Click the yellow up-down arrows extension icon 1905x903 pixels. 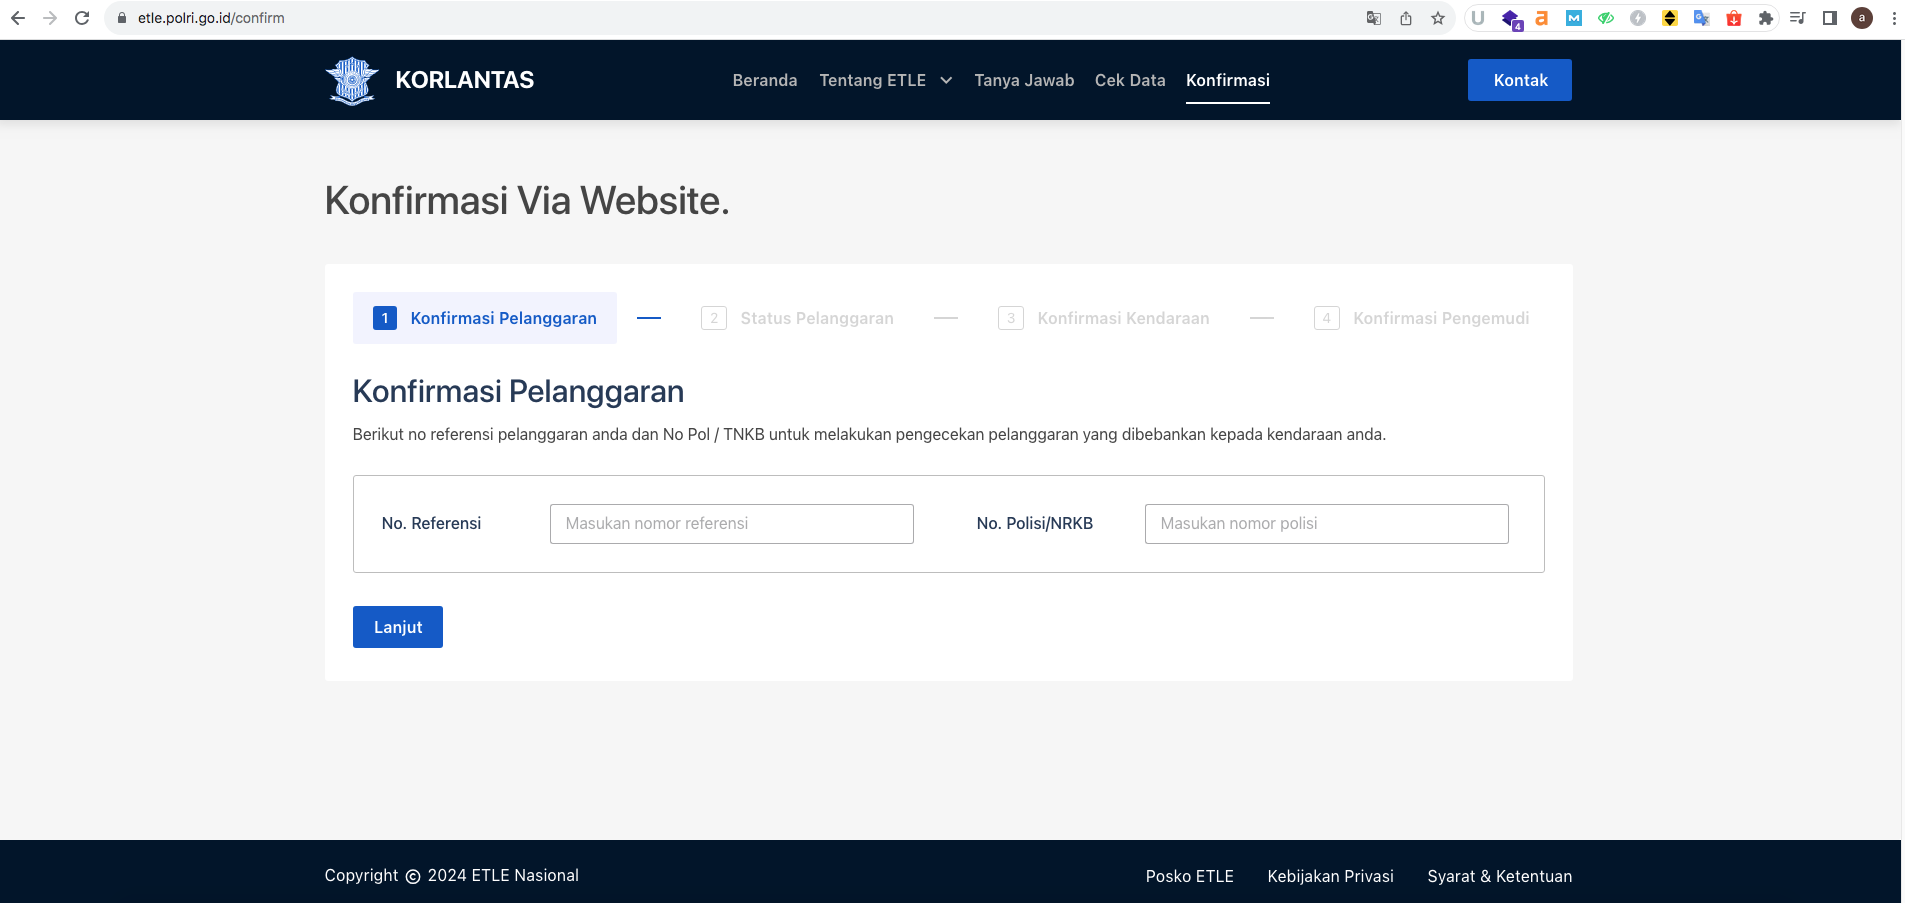[1670, 18]
